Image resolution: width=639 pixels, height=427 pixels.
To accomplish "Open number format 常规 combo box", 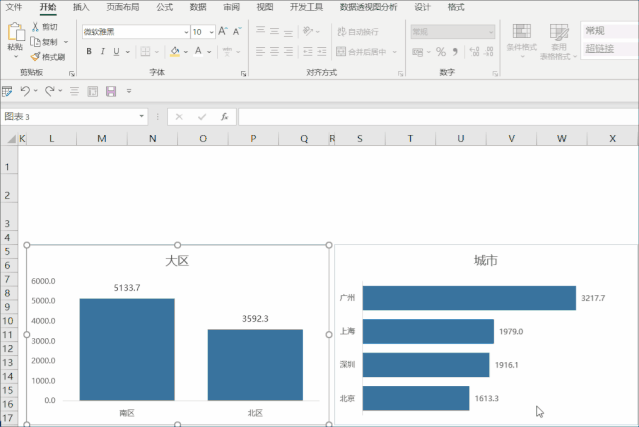I will pyautogui.click(x=452, y=31).
